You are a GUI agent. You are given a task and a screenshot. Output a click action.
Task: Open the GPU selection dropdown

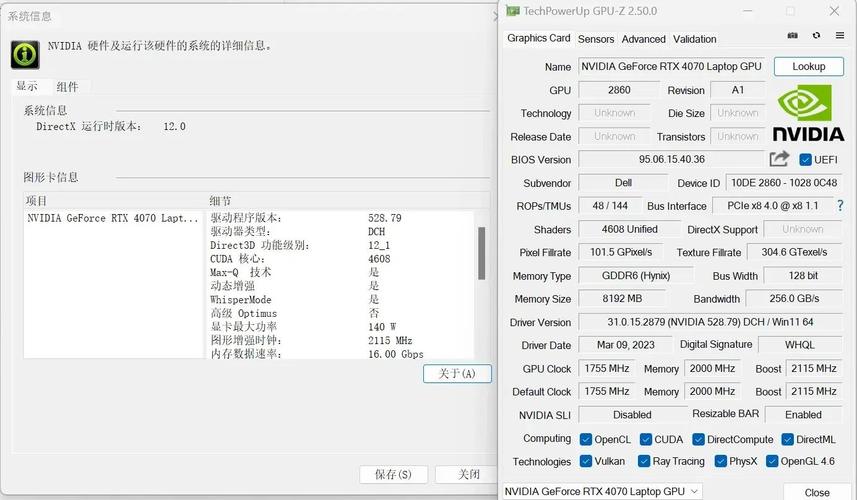click(x=602, y=491)
